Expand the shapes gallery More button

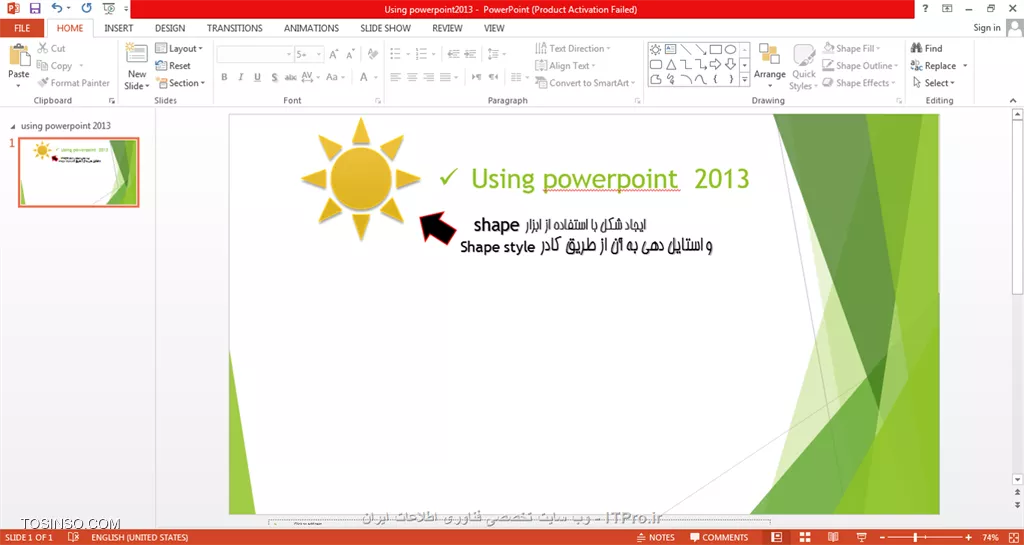pyautogui.click(x=744, y=80)
